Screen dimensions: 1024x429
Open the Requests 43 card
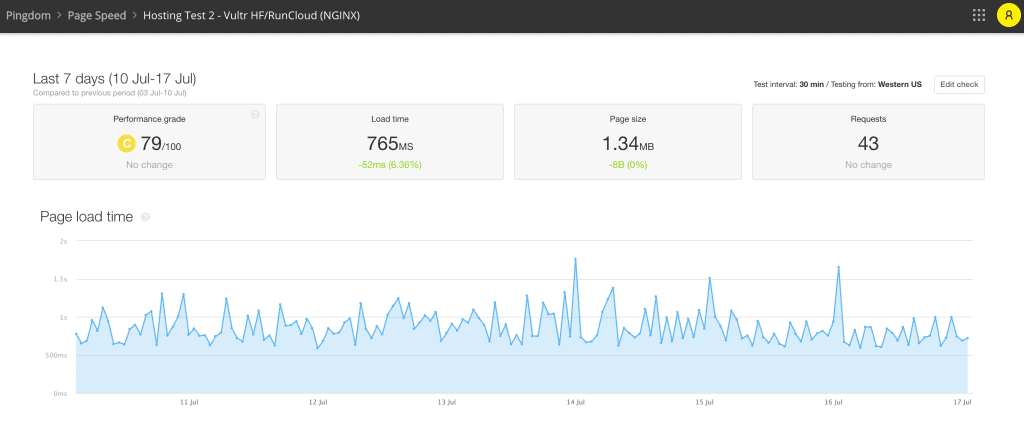click(x=868, y=141)
